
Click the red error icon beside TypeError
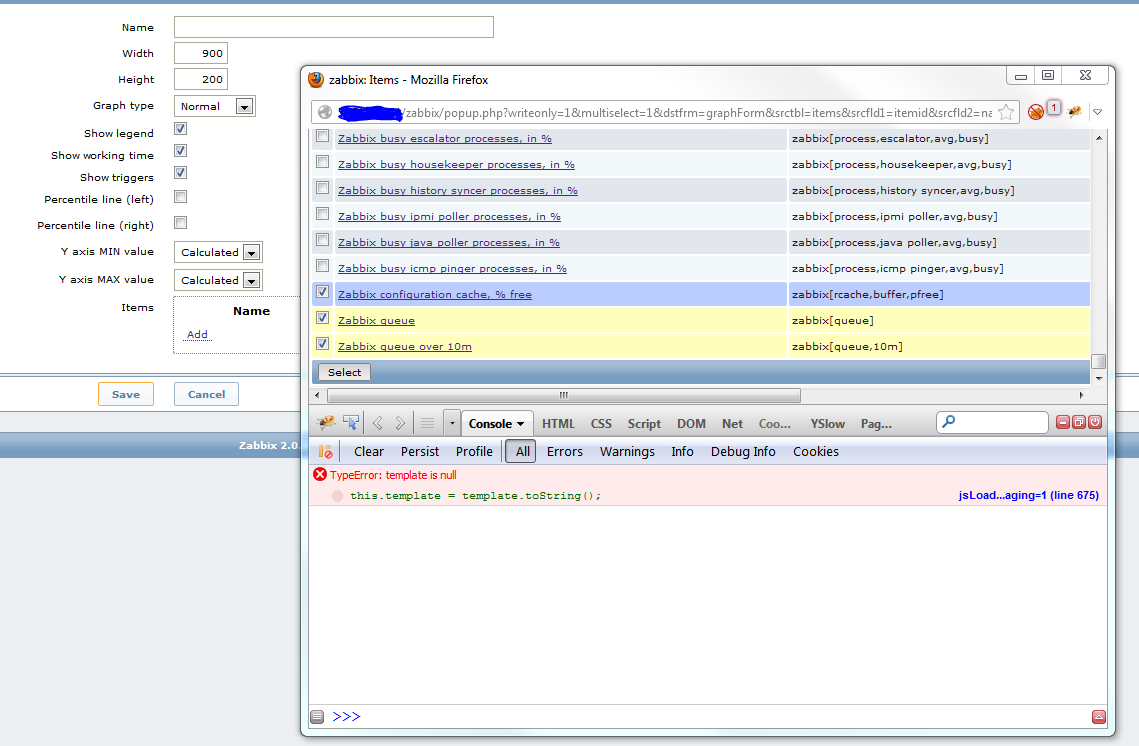pos(320,474)
